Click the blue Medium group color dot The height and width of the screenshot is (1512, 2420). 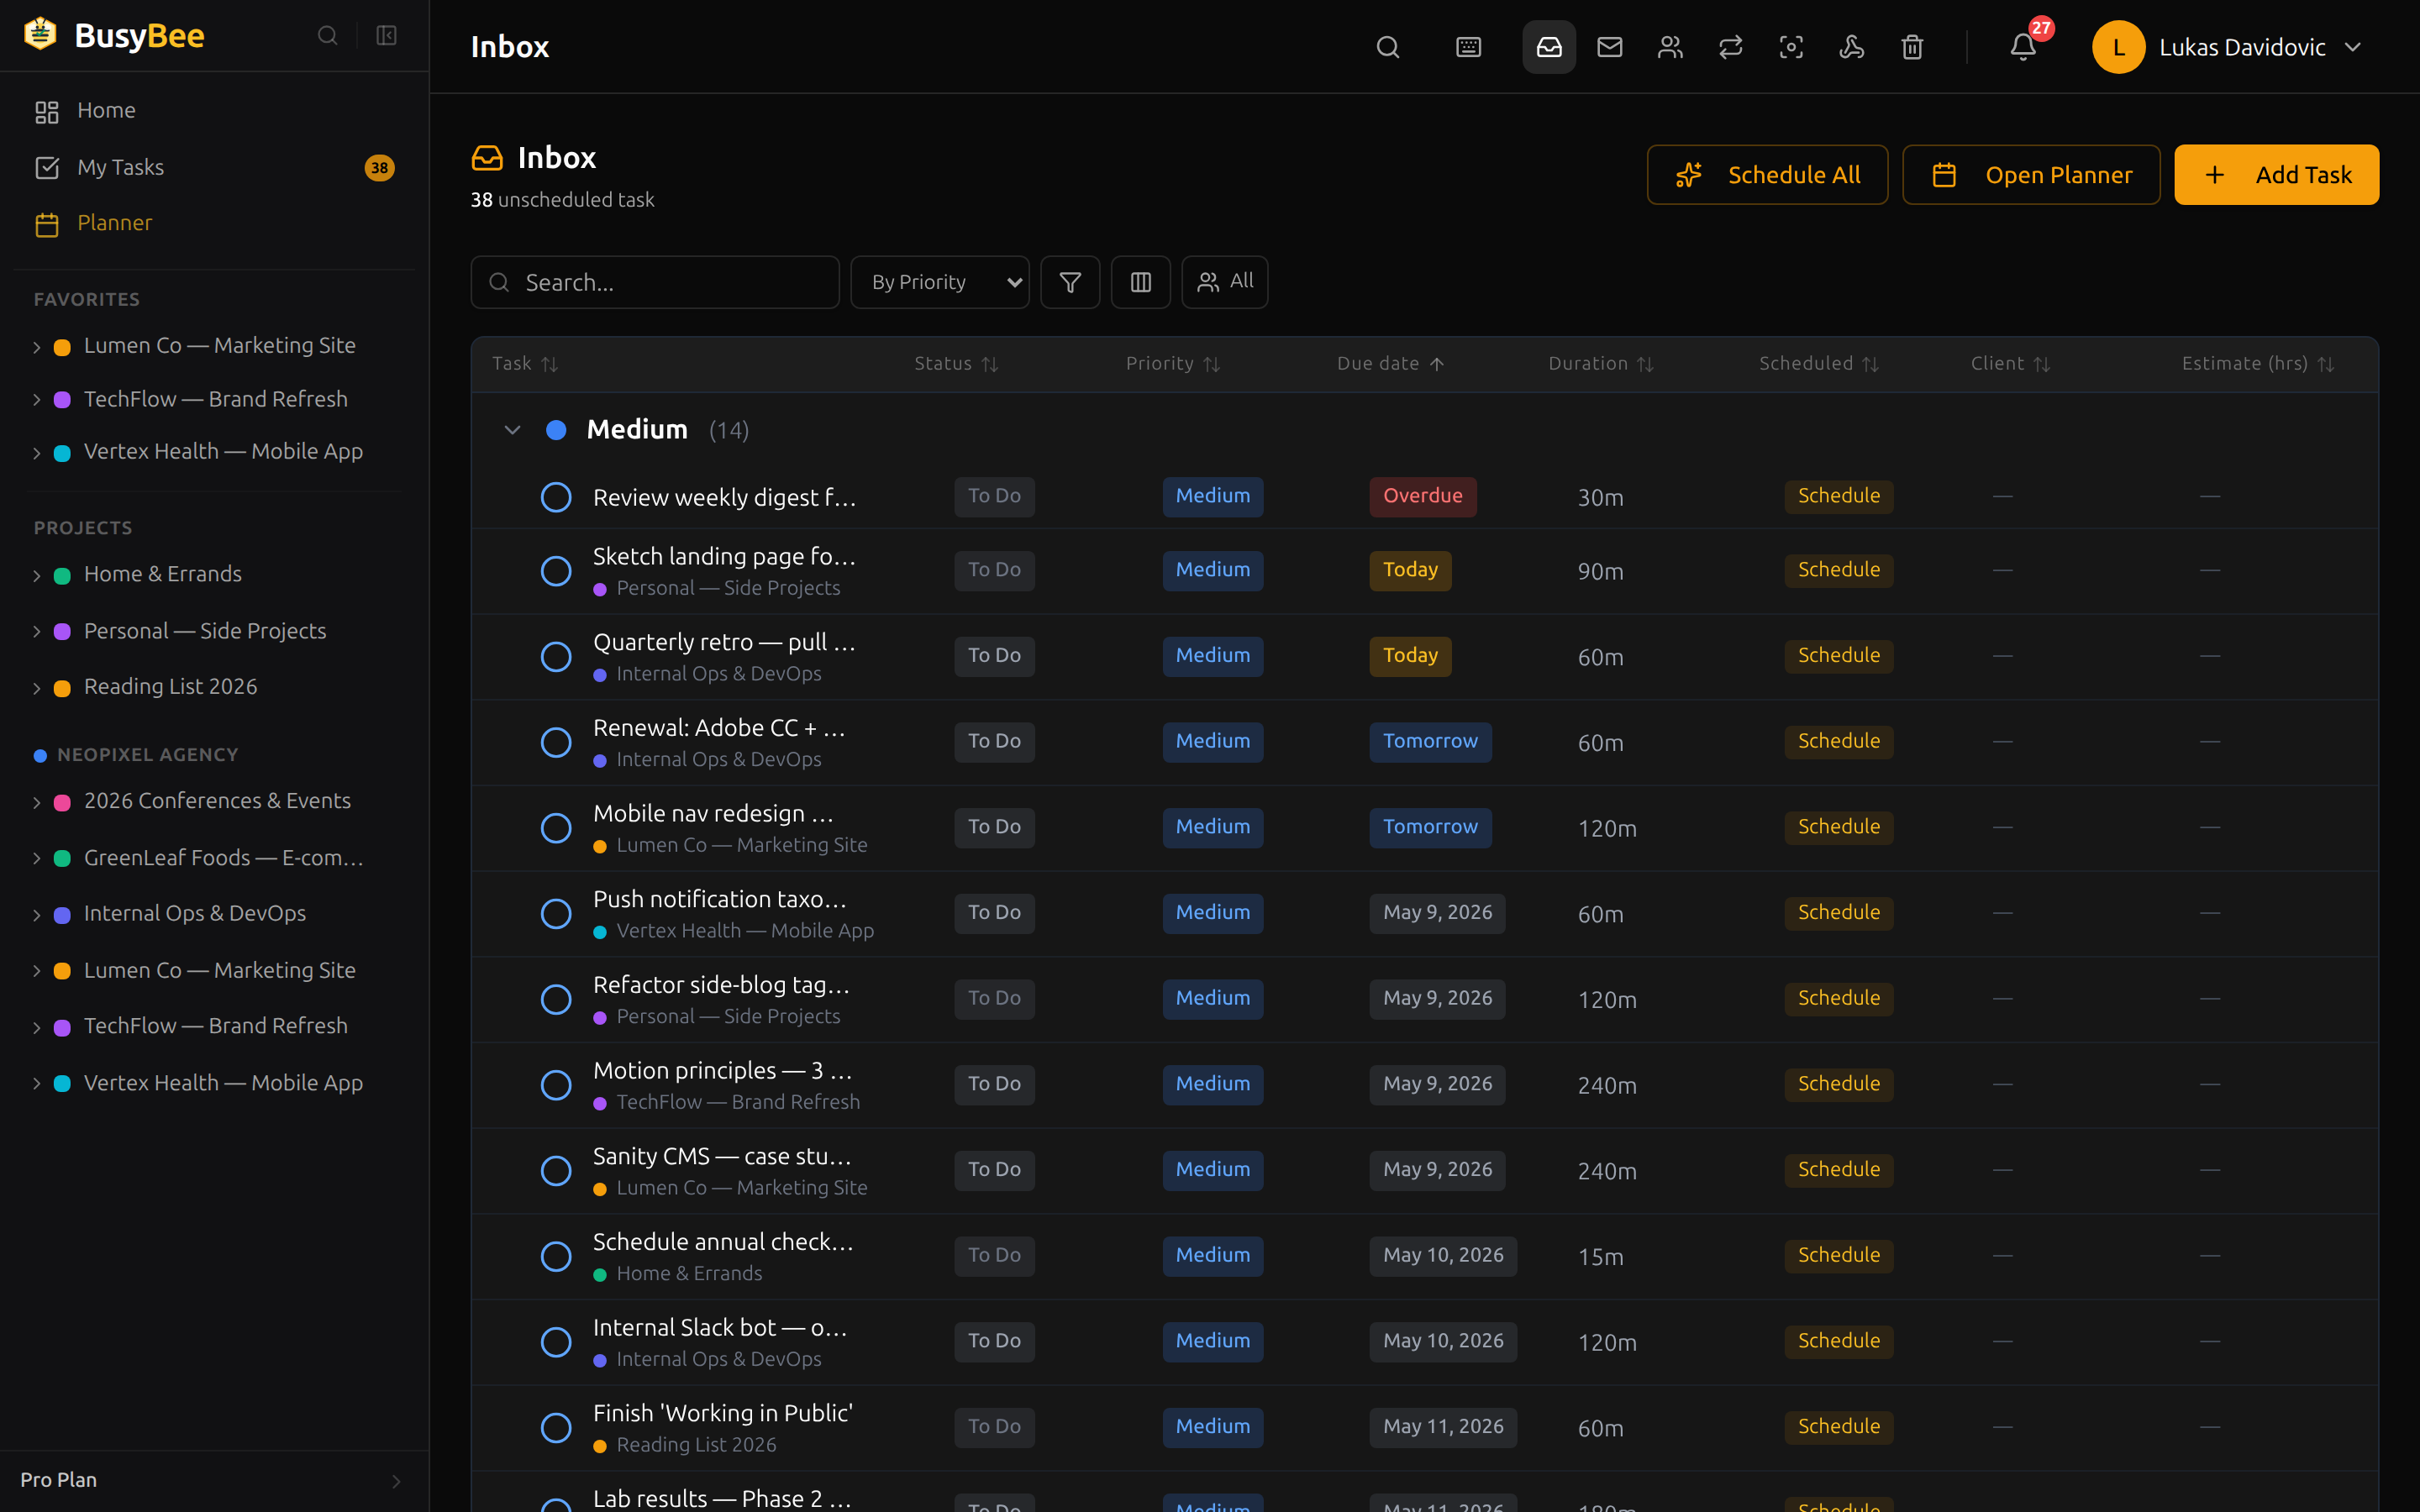[x=557, y=430]
